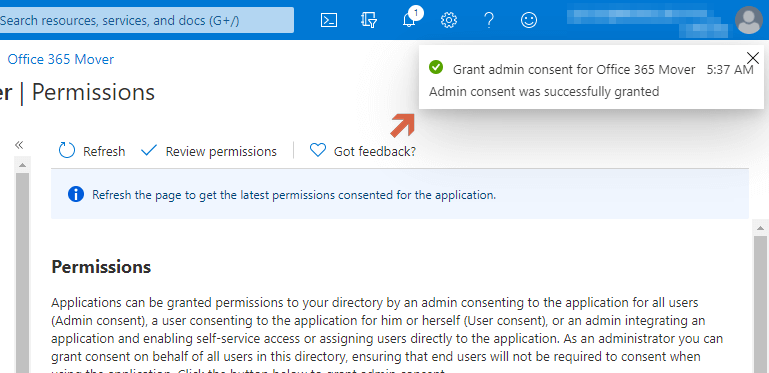The image size is (769, 373).
Task: Open Cloud Shell from the top bar
Action: [x=329, y=20]
